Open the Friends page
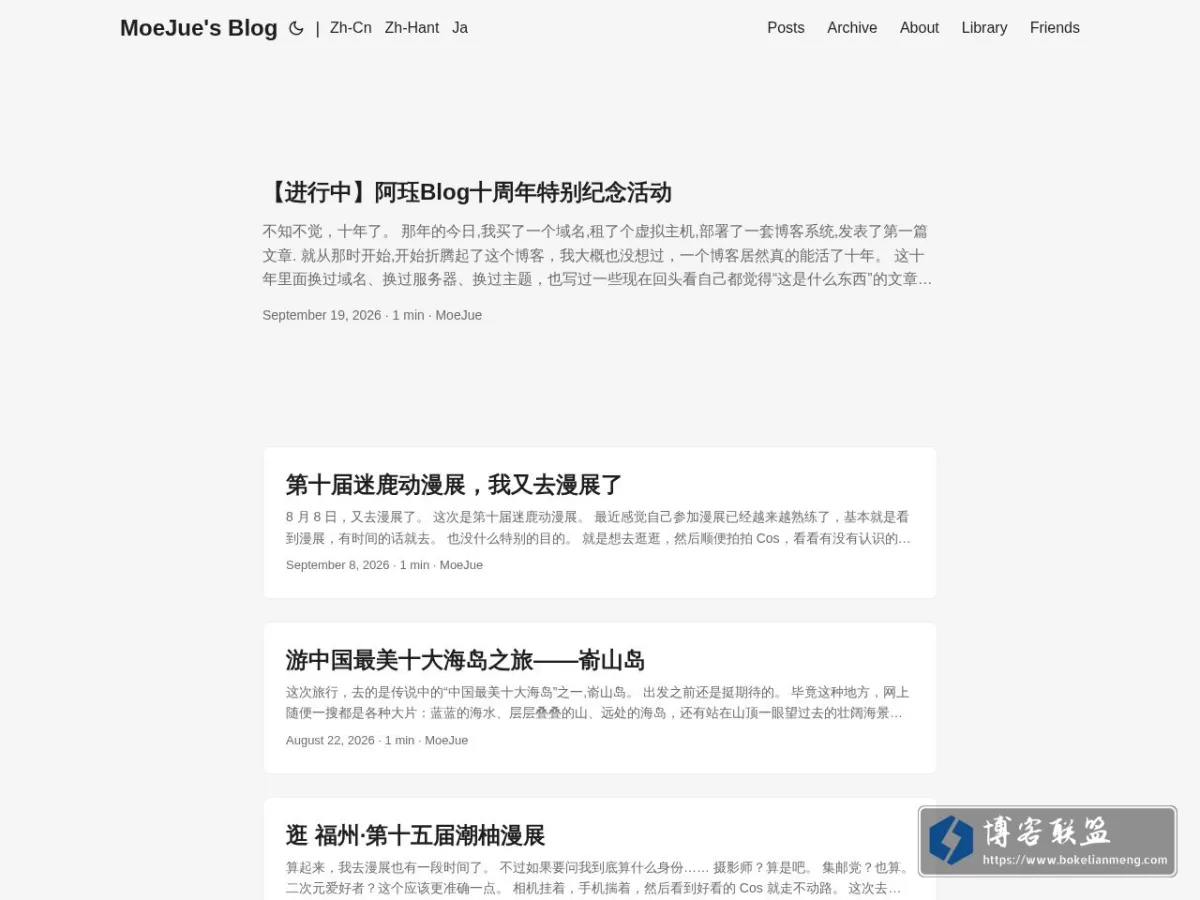This screenshot has height=900, width=1200. (x=1055, y=28)
